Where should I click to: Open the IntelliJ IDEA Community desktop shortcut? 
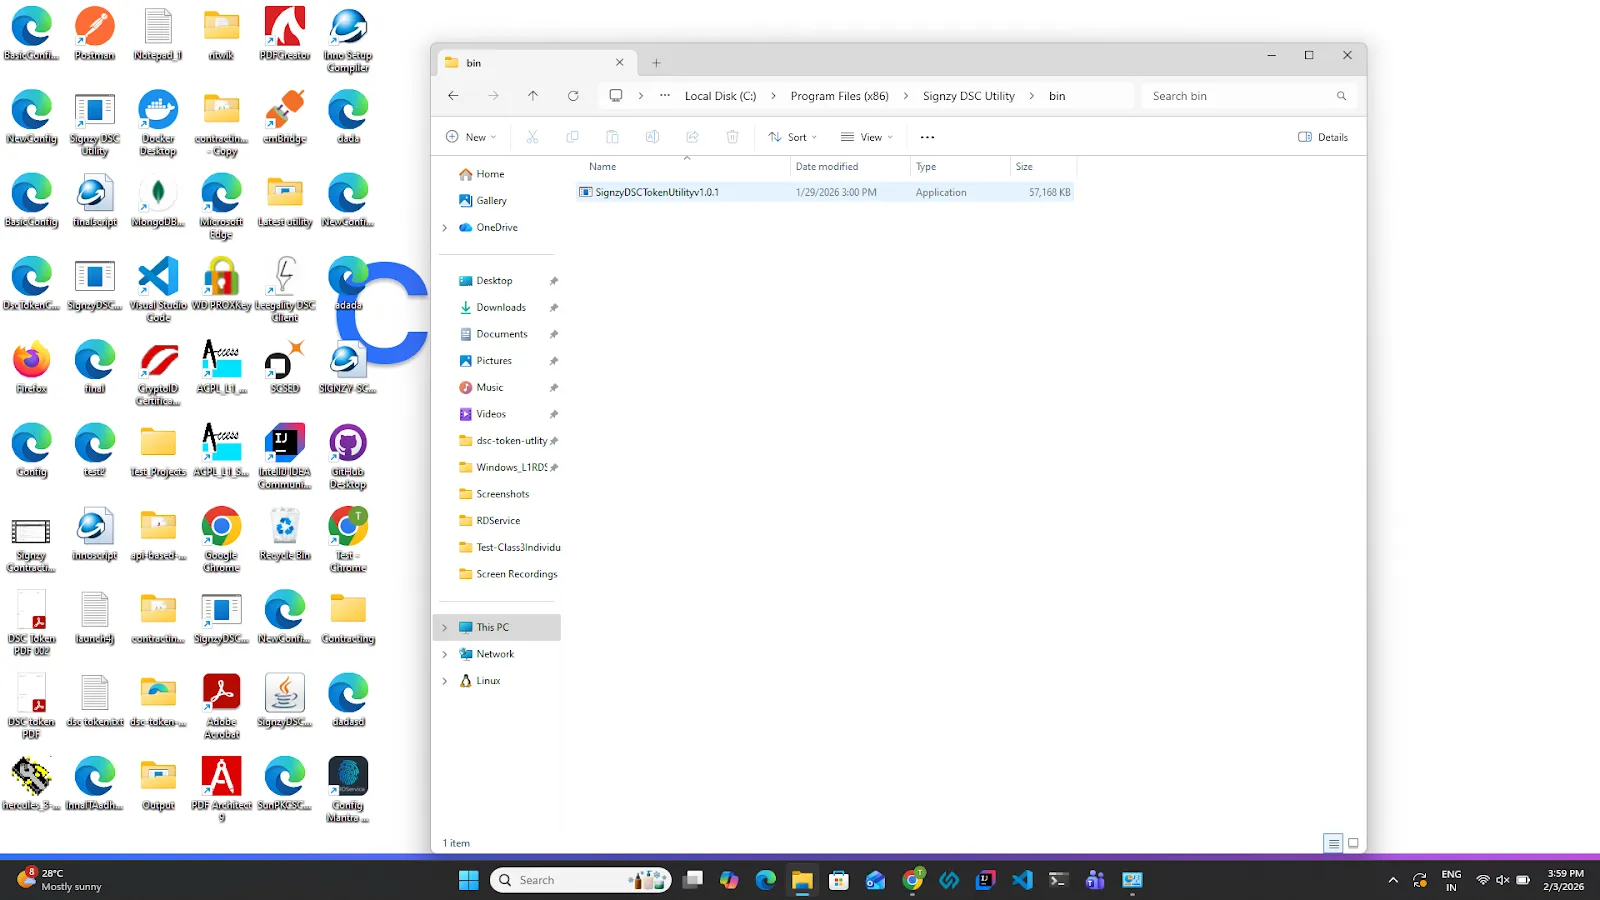pyautogui.click(x=285, y=457)
